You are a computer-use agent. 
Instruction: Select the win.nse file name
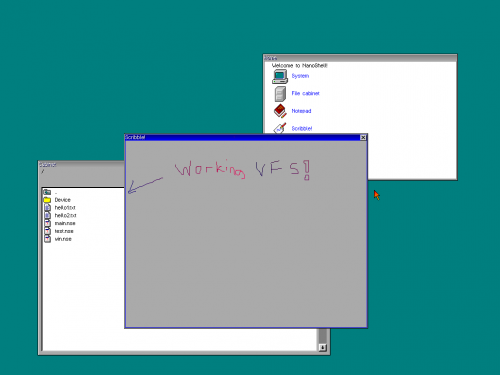click(x=63, y=239)
